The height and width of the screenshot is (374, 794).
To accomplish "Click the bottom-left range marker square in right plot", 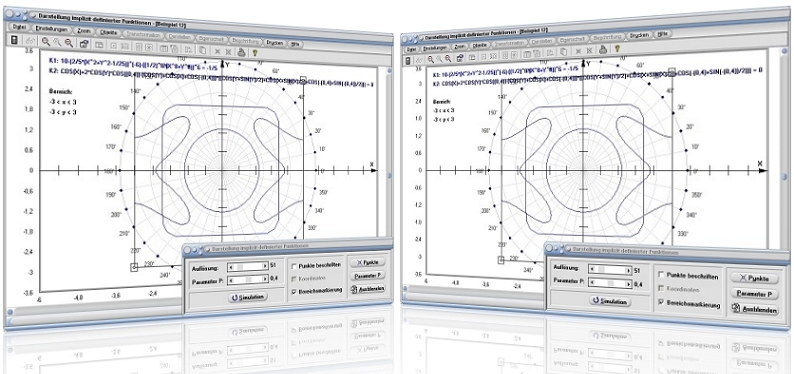I will pyautogui.click(x=501, y=260).
